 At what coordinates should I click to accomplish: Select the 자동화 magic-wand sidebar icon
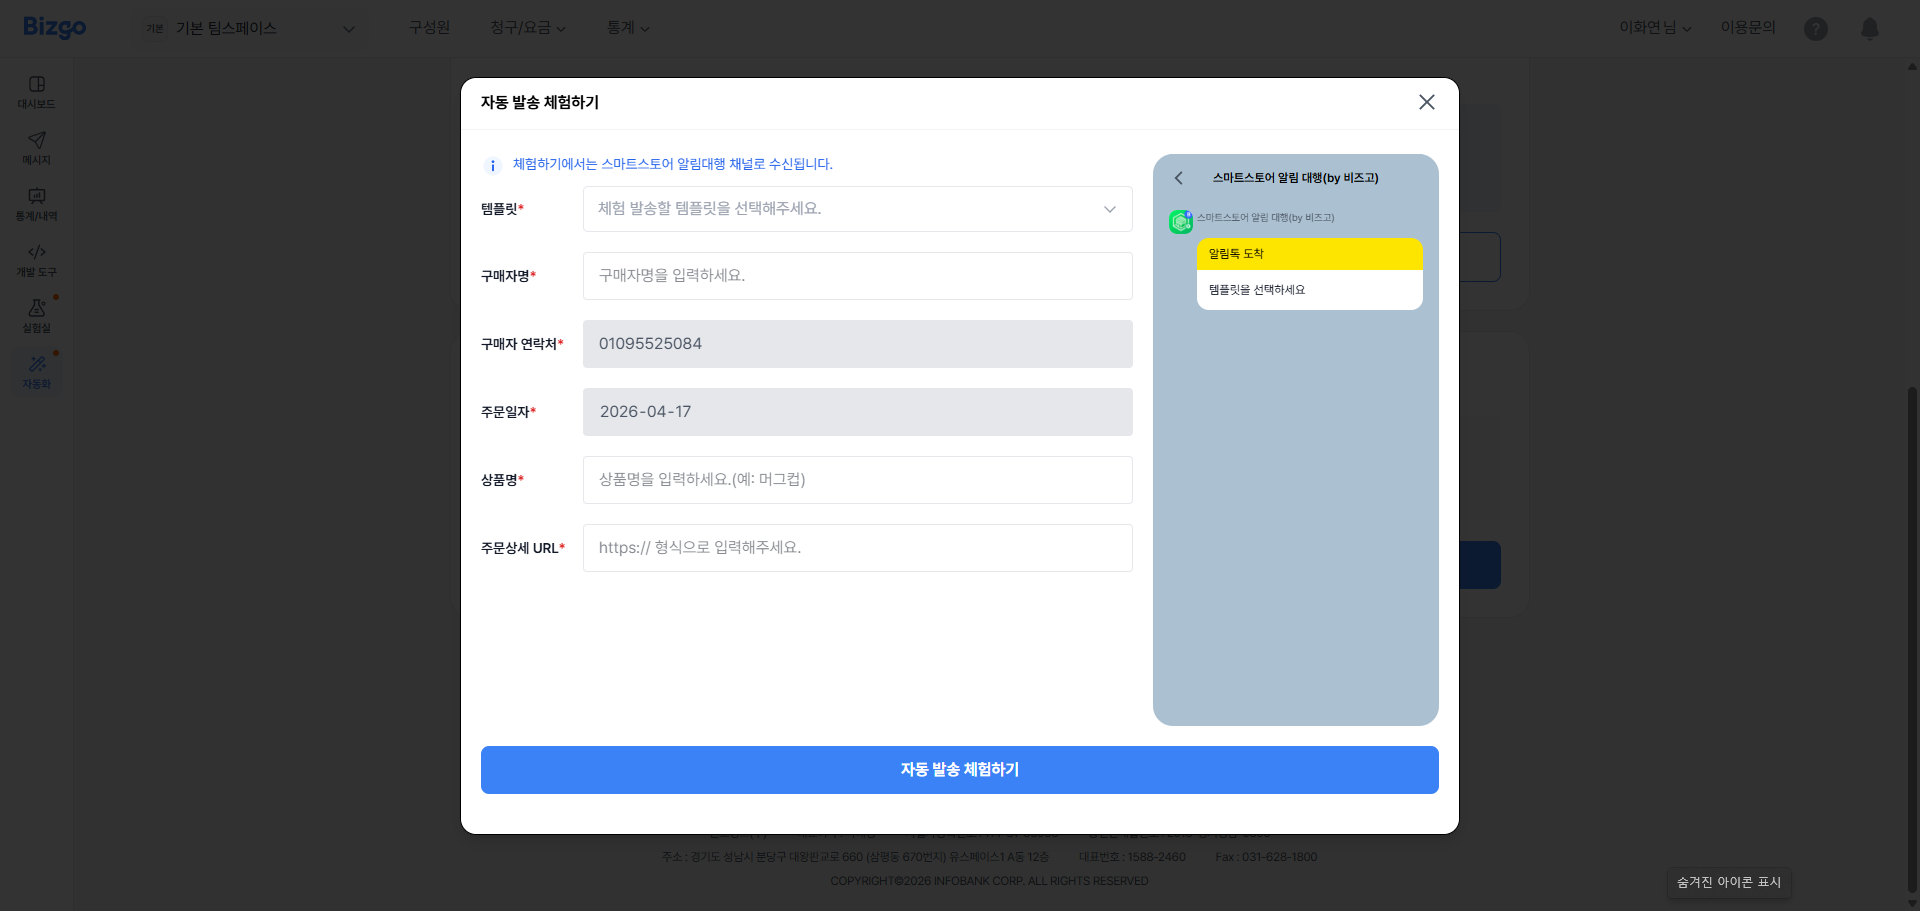[36, 371]
